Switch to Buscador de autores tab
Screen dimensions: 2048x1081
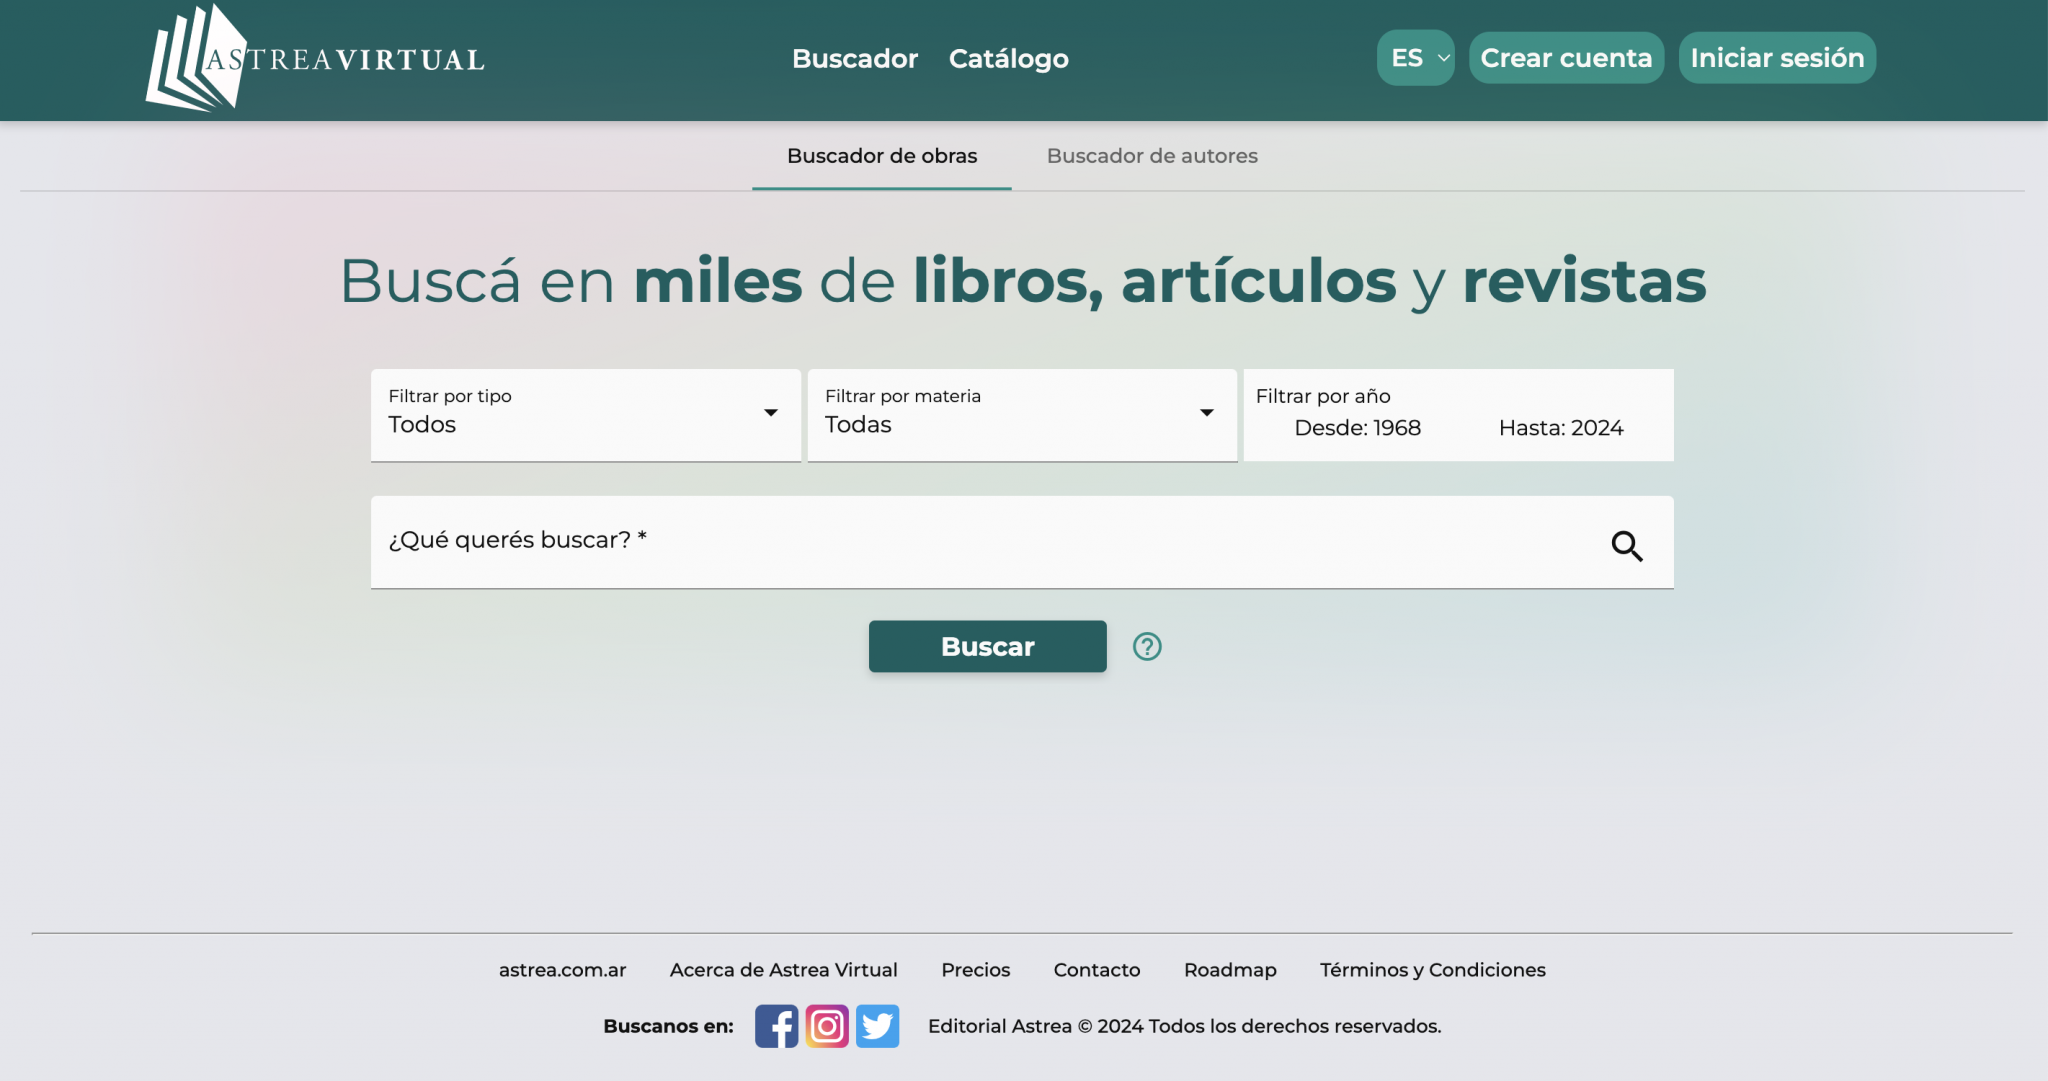pyautogui.click(x=1152, y=156)
